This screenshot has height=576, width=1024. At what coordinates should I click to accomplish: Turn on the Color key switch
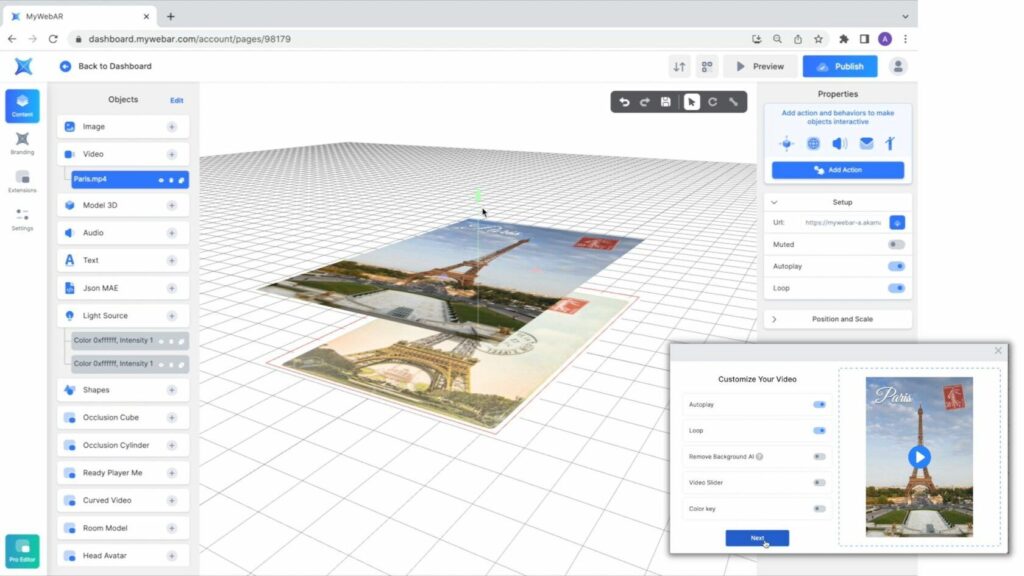point(819,509)
